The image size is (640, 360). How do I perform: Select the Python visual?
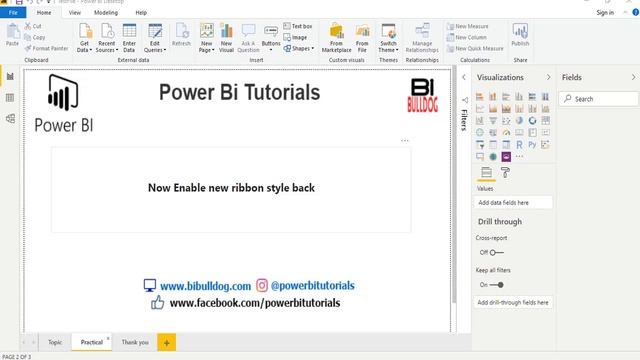[532, 144]
